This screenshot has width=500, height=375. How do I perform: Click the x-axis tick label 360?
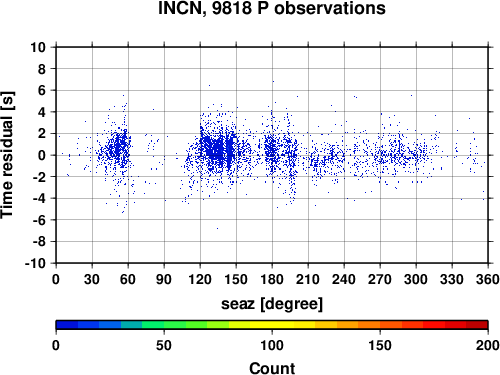488,279
